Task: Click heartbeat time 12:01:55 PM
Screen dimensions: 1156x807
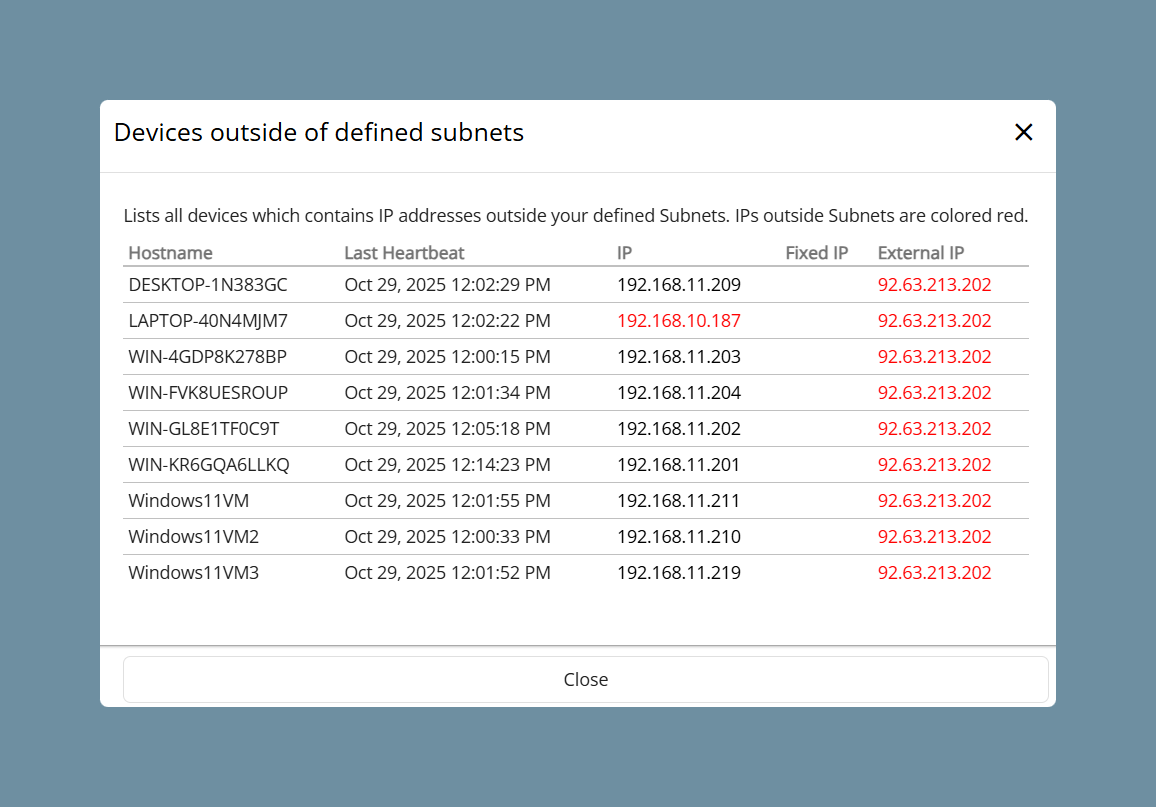Action: click(x=499, y=501)
